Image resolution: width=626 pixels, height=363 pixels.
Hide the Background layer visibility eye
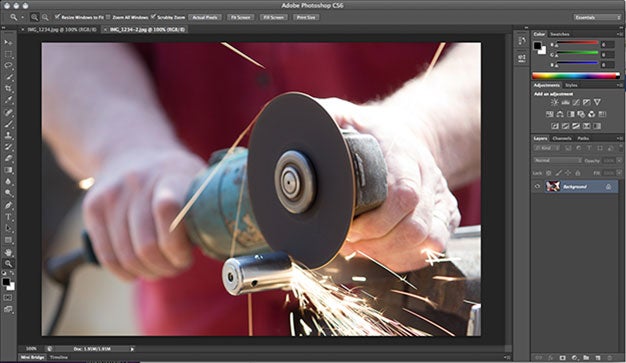click(537, 186)
